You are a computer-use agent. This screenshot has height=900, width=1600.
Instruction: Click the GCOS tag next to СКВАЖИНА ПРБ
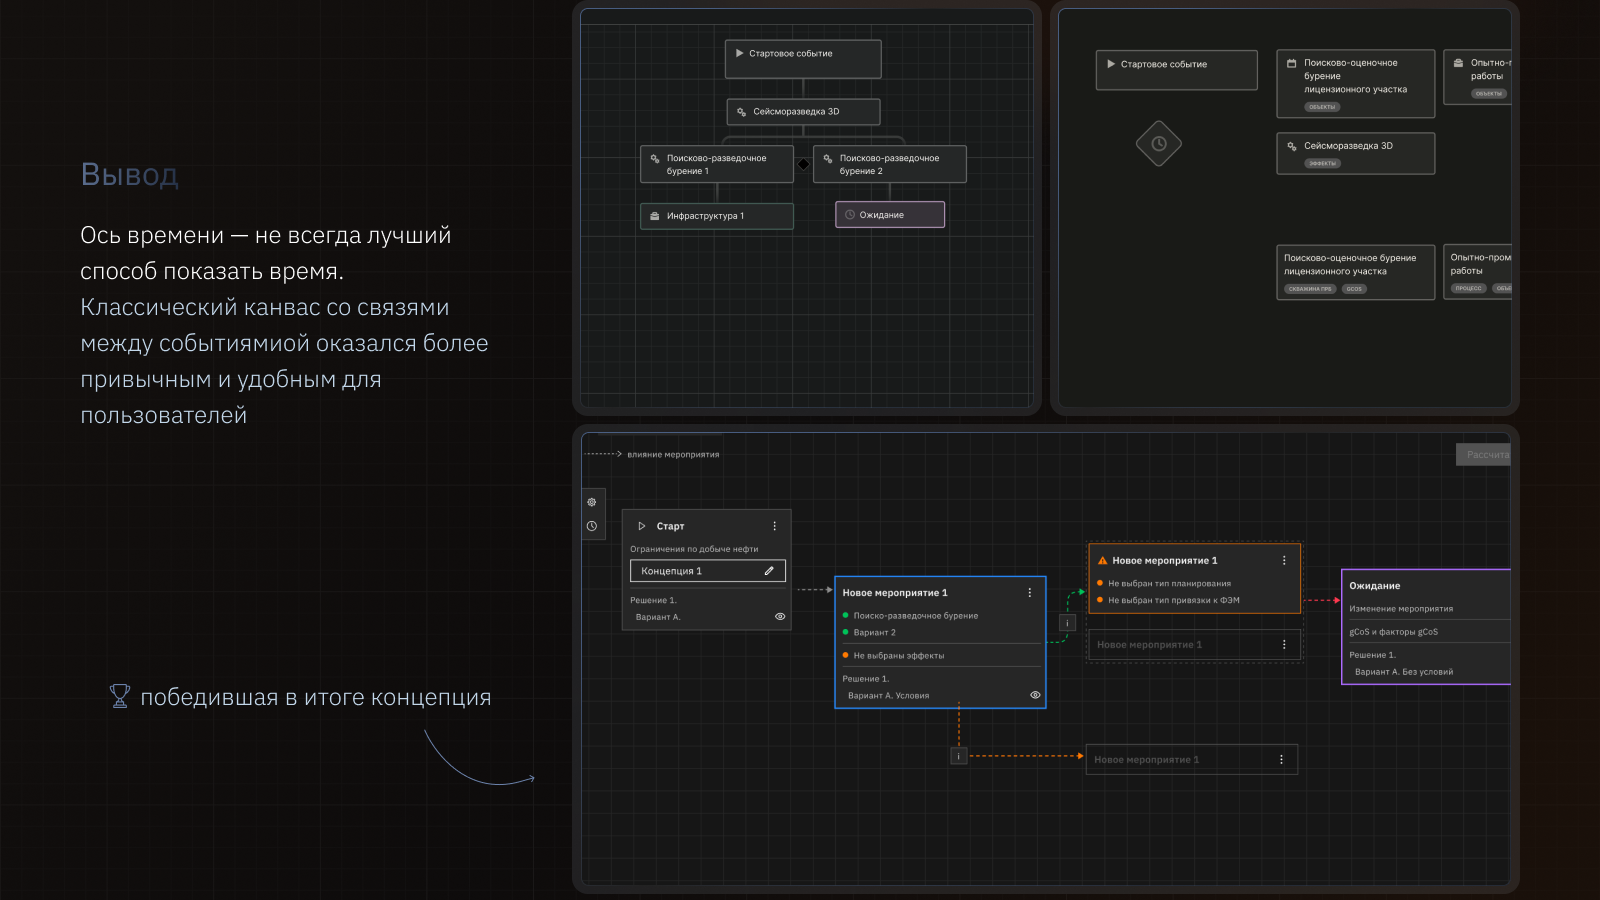[x=1354, y=289]
